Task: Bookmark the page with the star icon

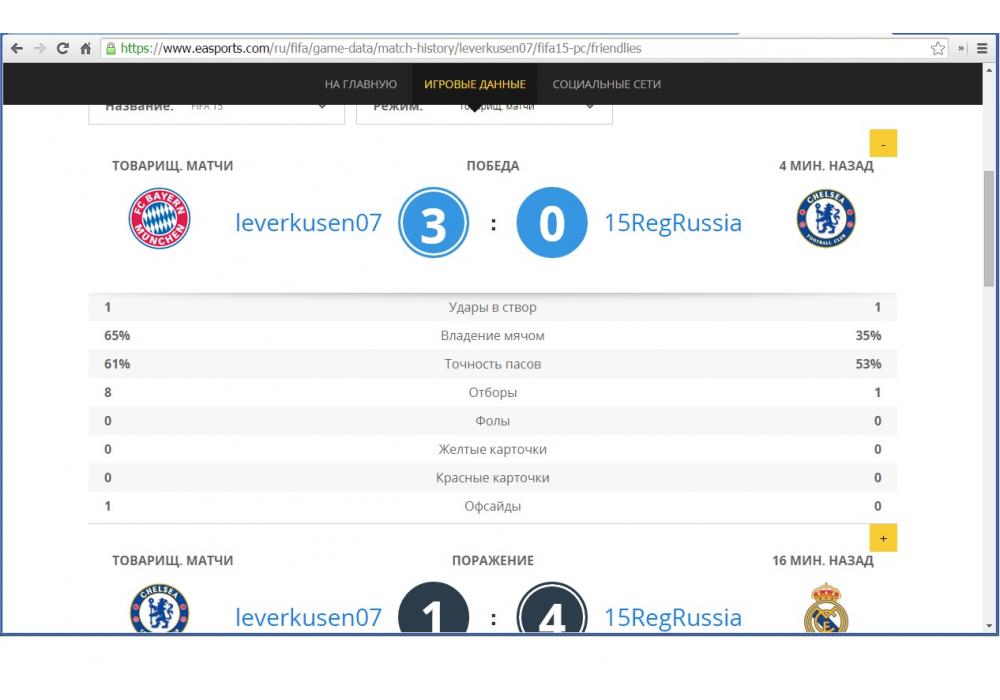Action: click(938, 48)
